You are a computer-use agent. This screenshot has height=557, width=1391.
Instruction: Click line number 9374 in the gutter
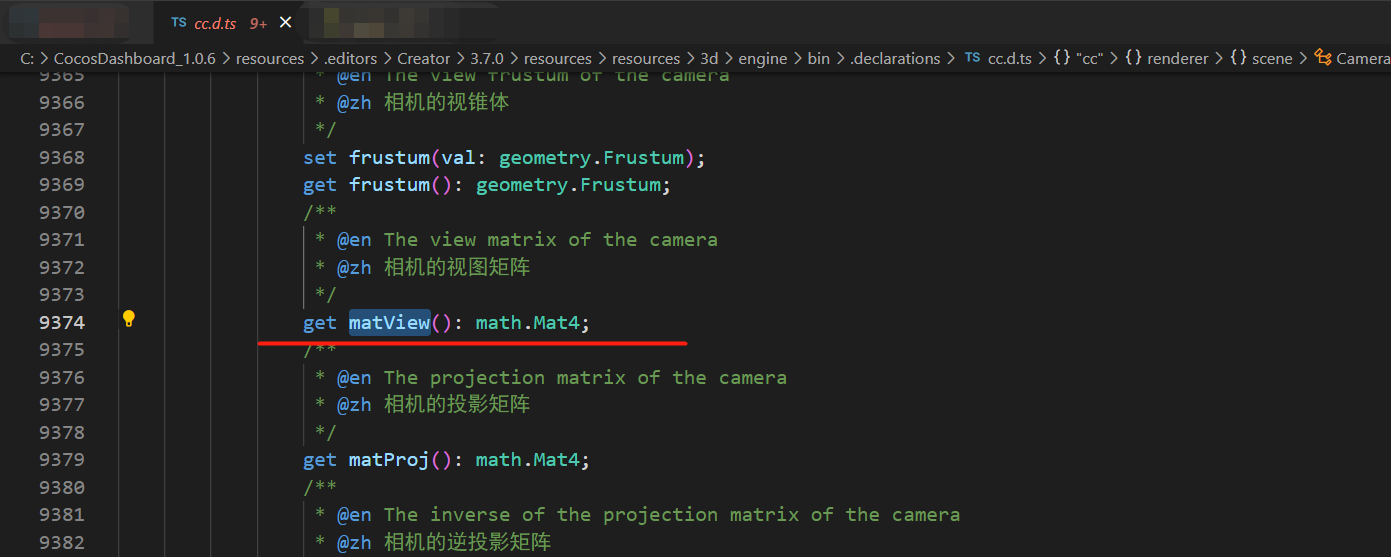pos(62,322)
